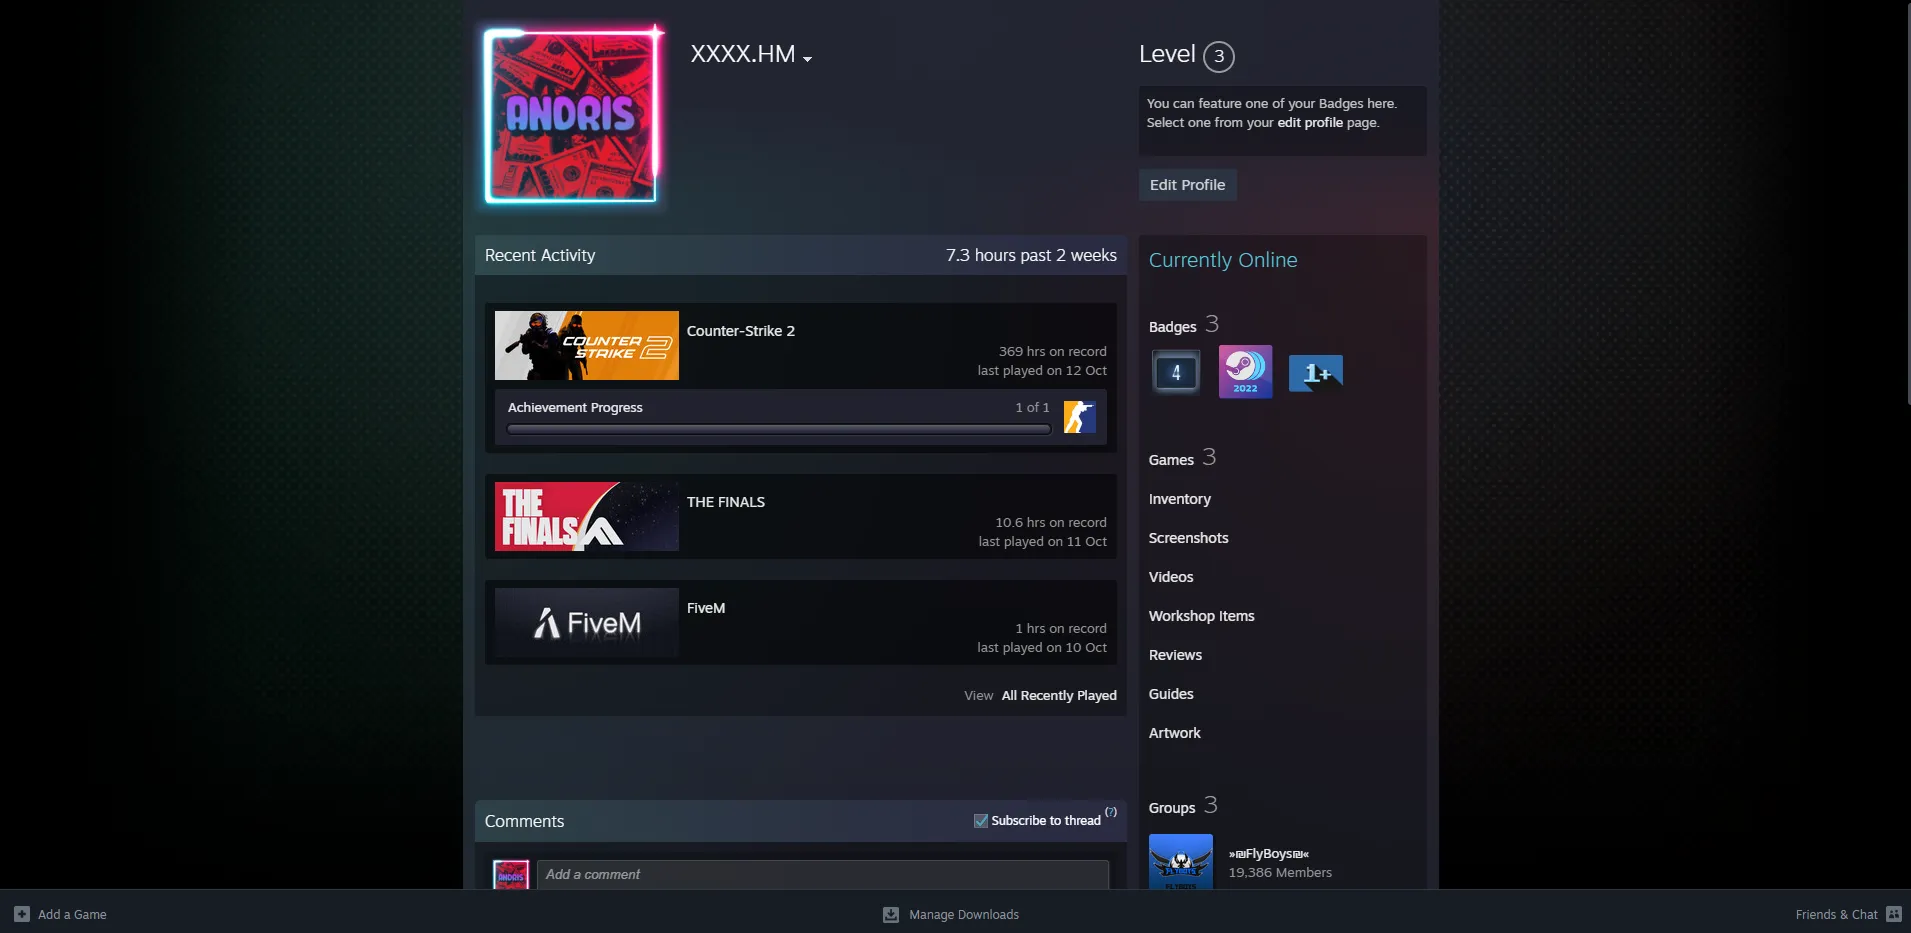Image resolution: width=1911 pixels, height=933 pixels.
Task: Open the Artwork page
Action: [x=1175, y=733]
